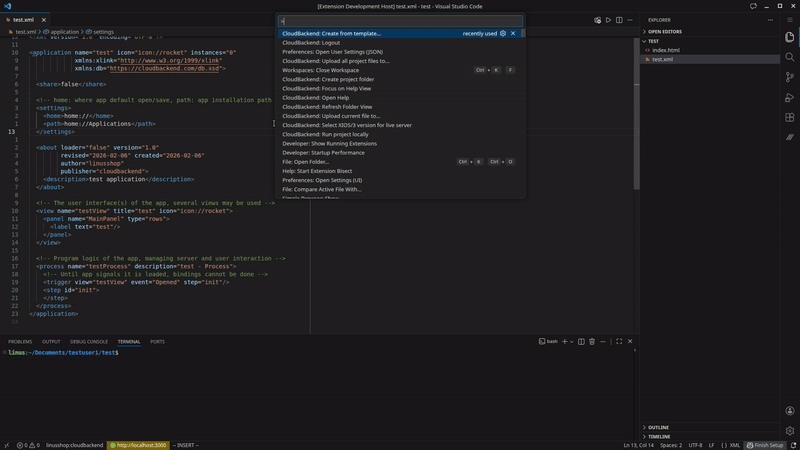
Task: Open editor more actions ellipsis
Action: coord(630,20)
